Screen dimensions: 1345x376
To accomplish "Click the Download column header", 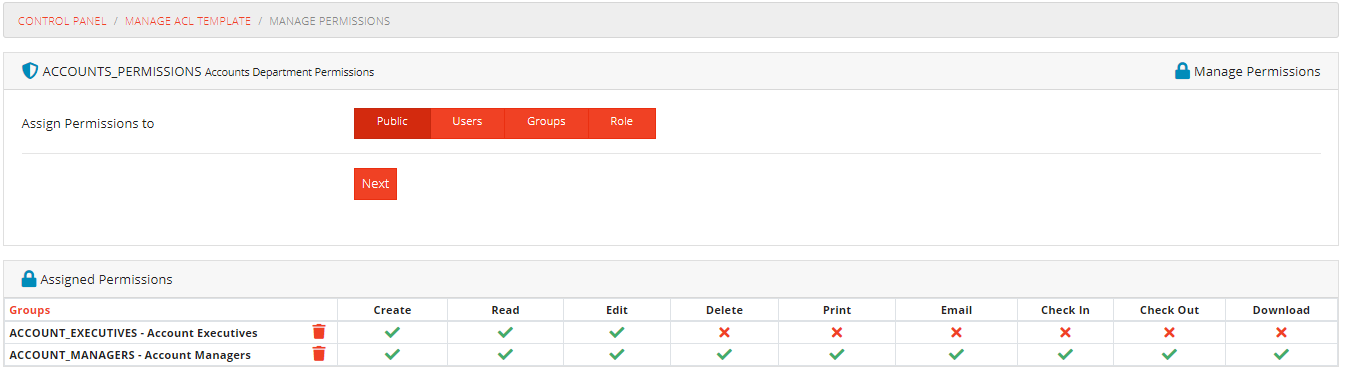I will pos(1281,310).
